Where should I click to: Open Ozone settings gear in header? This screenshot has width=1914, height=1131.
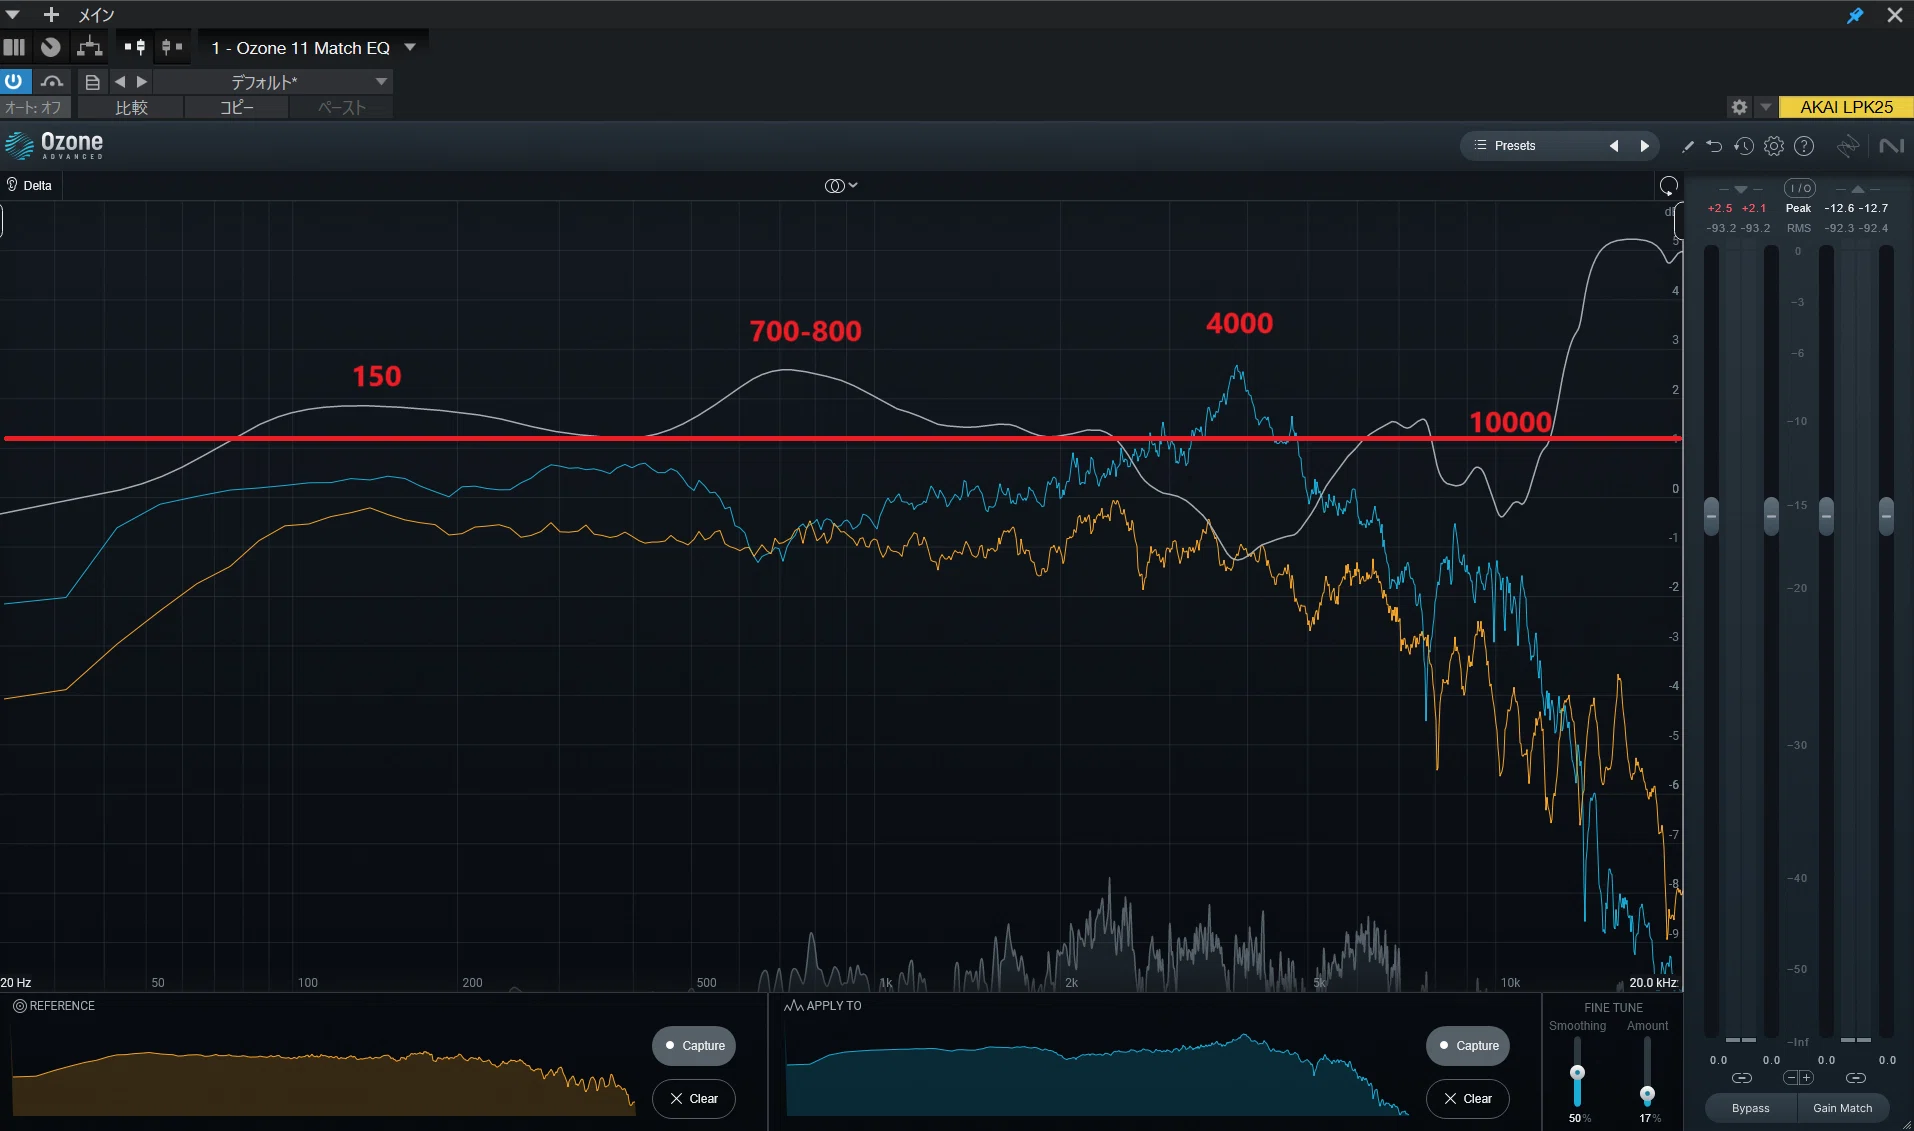[x=1774, y=146]
